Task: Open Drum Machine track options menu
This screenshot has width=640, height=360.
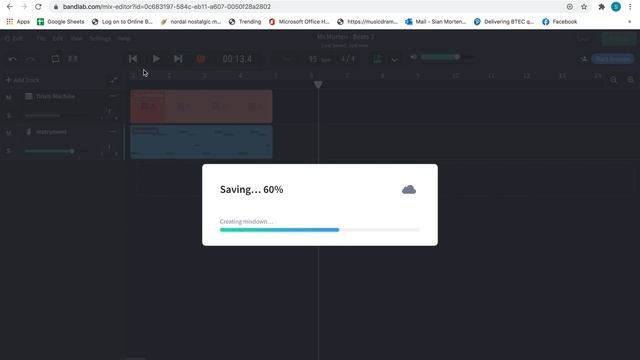Action: click(113, 96)
